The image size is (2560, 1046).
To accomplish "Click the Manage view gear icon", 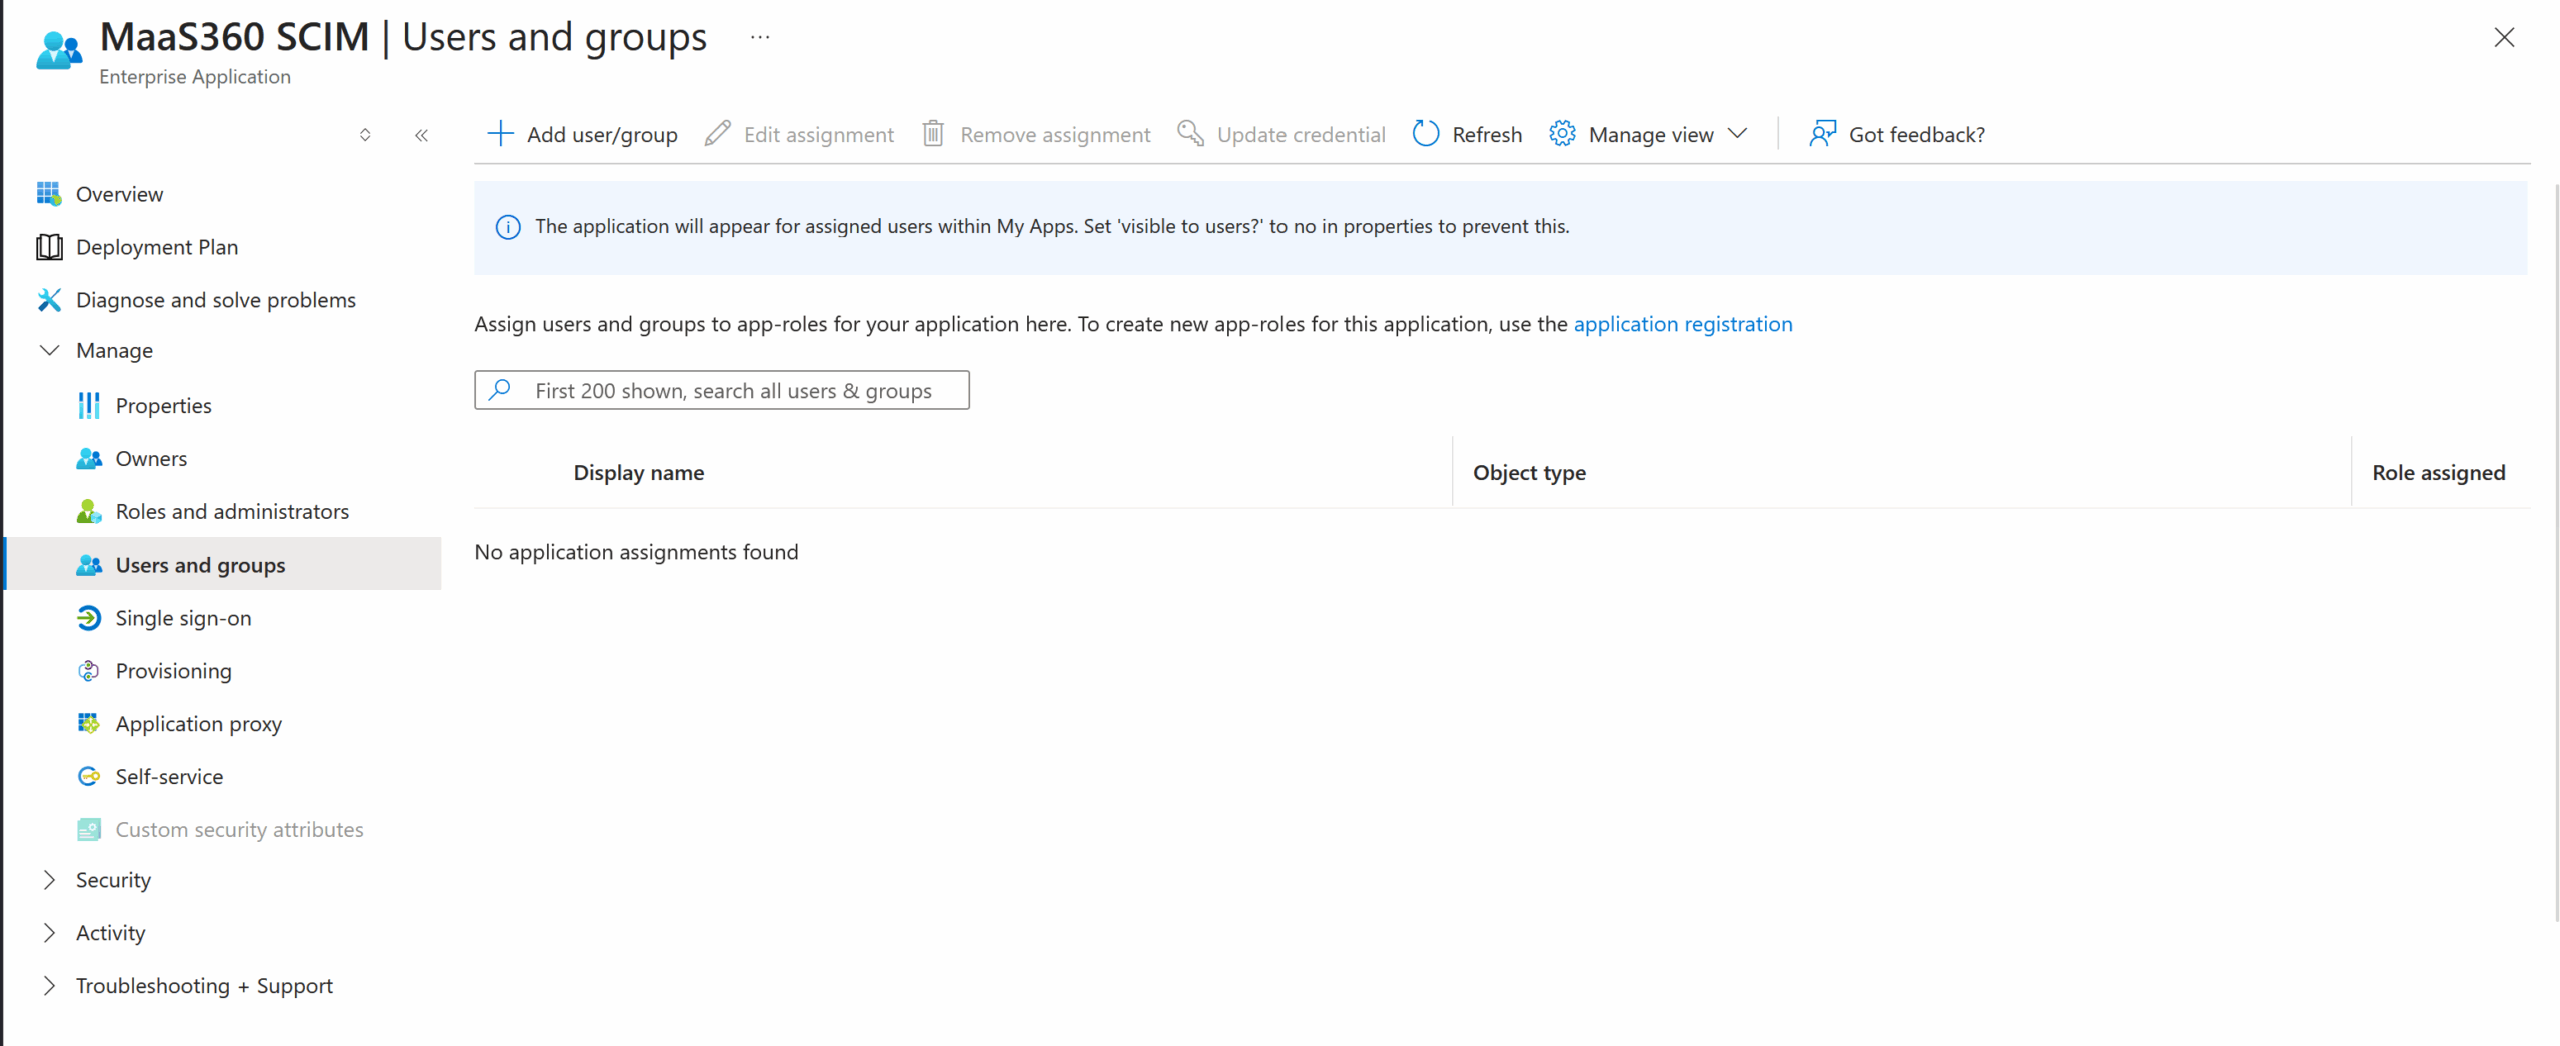I will click(1561, 134).
